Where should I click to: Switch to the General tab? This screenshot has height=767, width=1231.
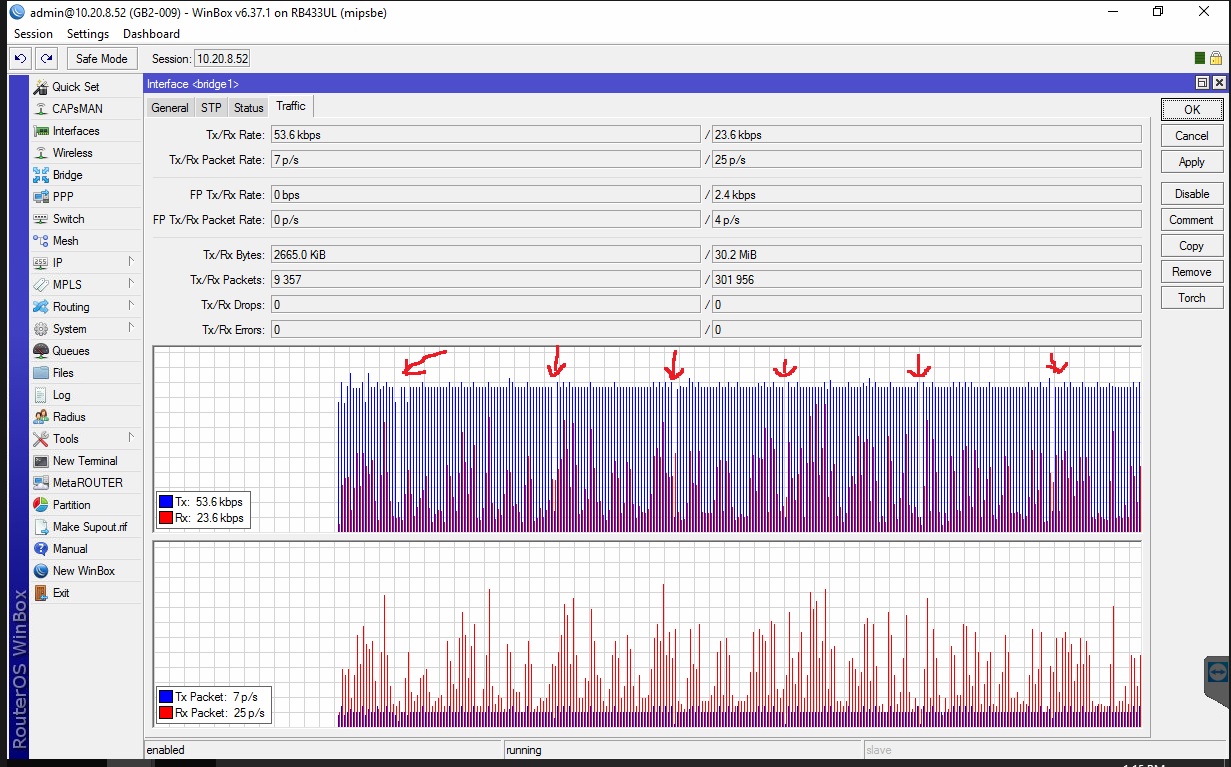point(169,108)
